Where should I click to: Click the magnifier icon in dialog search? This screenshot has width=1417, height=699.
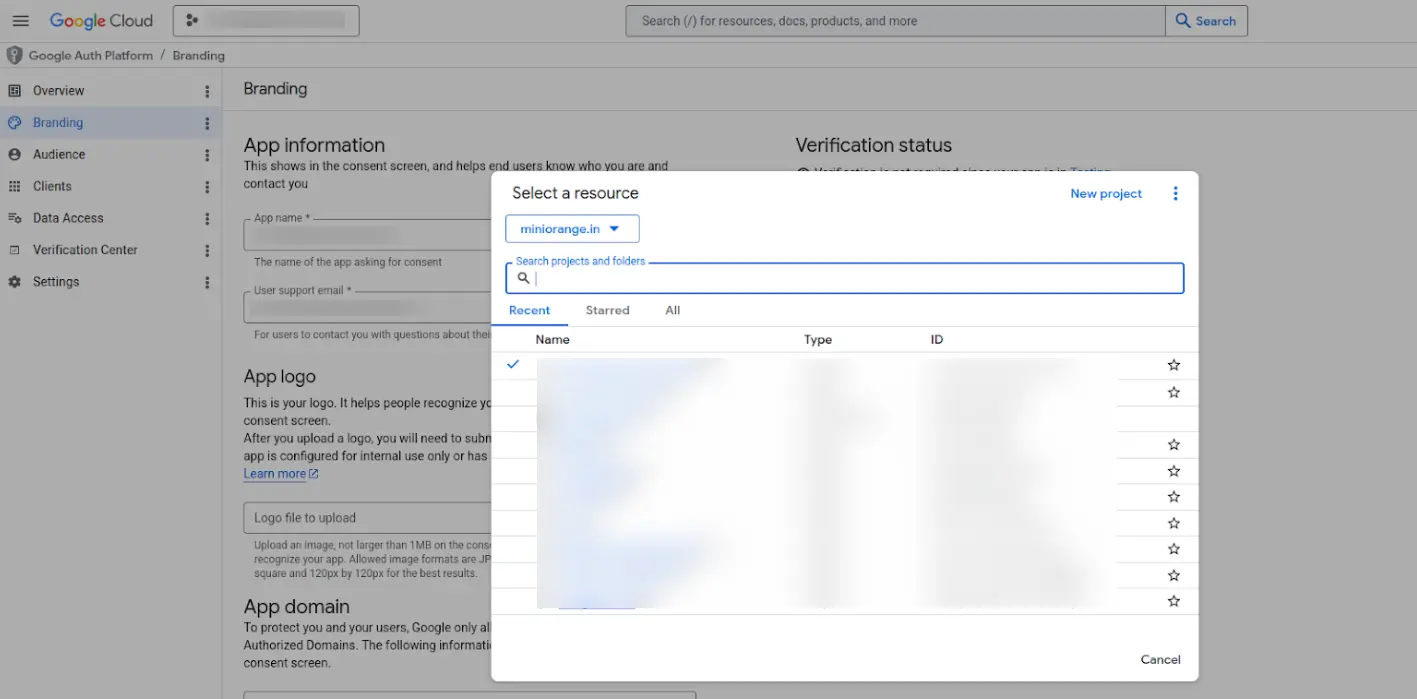pos(523,278)
